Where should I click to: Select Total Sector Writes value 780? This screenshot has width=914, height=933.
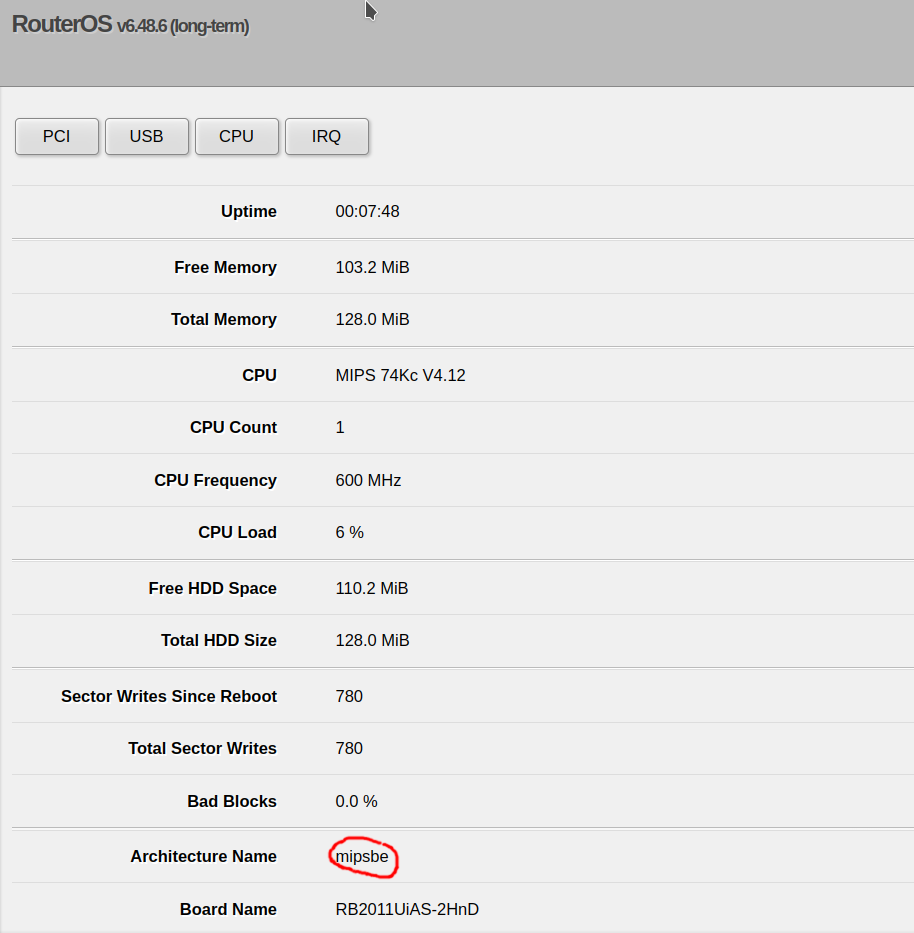pyautogui.click(x=349, y=748)
